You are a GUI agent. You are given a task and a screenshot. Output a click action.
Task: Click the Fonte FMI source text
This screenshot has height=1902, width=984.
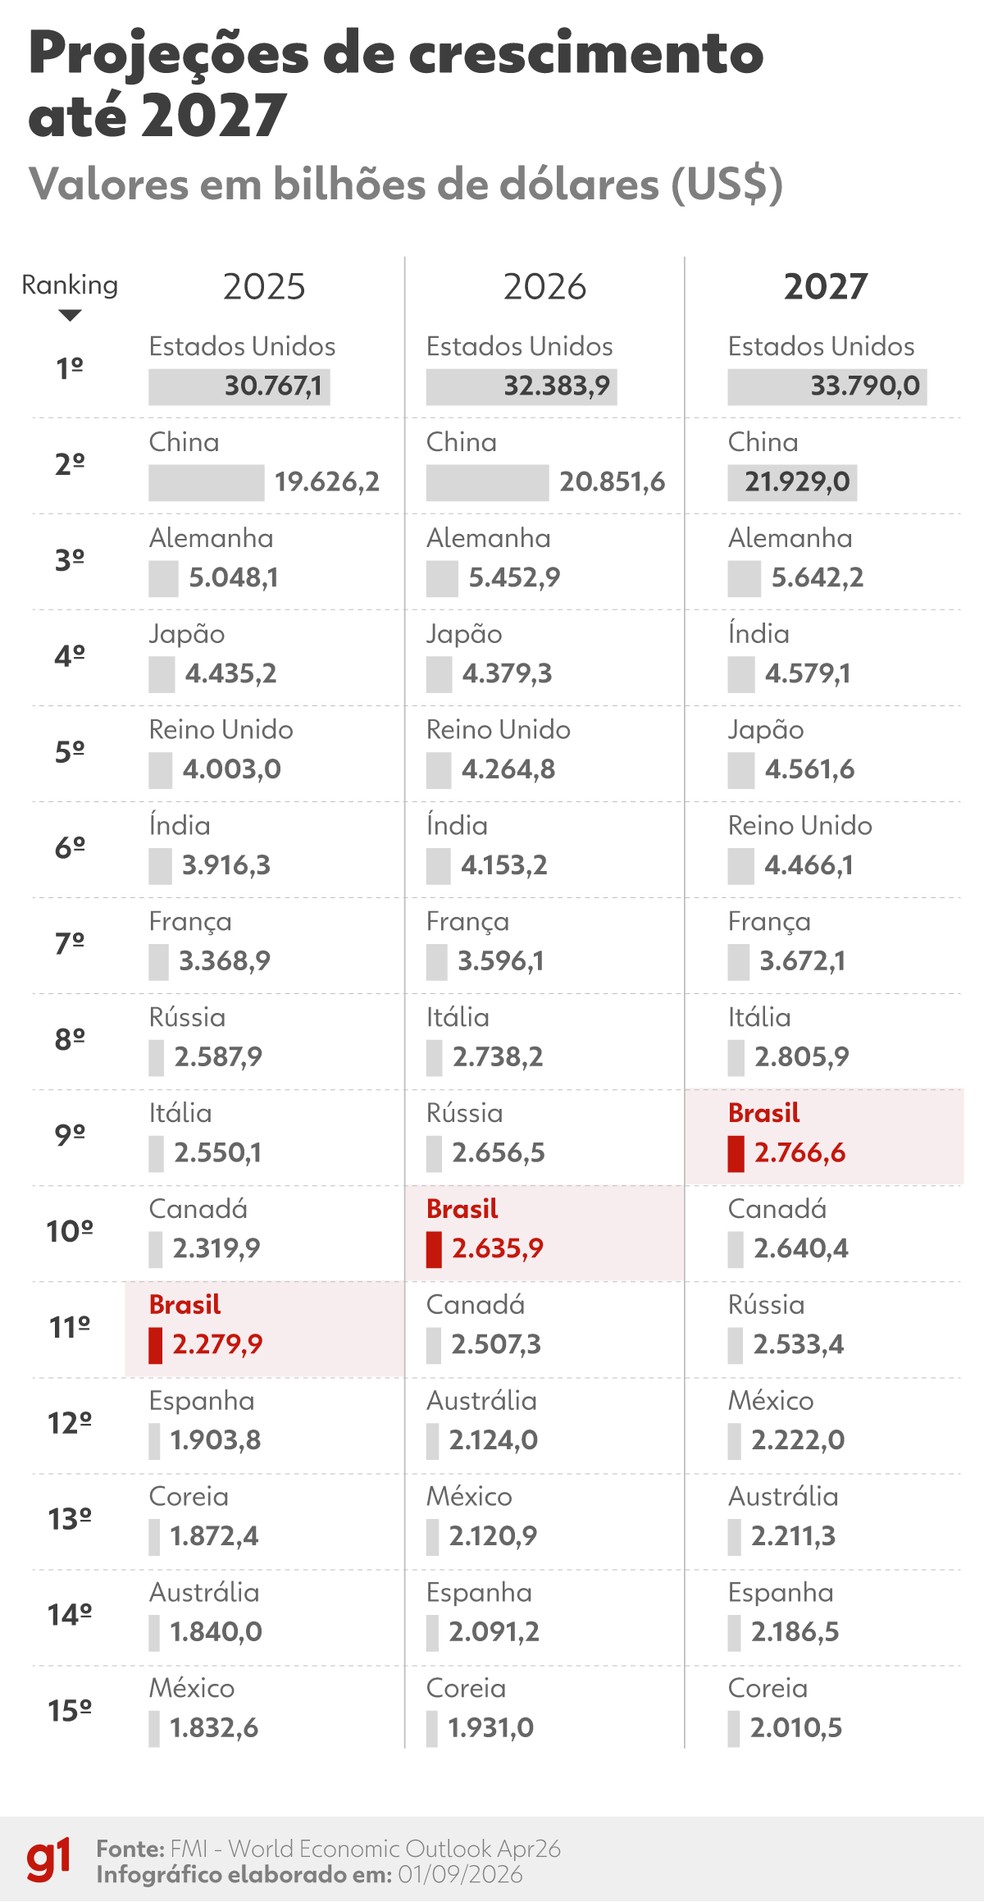(328, 1848)
